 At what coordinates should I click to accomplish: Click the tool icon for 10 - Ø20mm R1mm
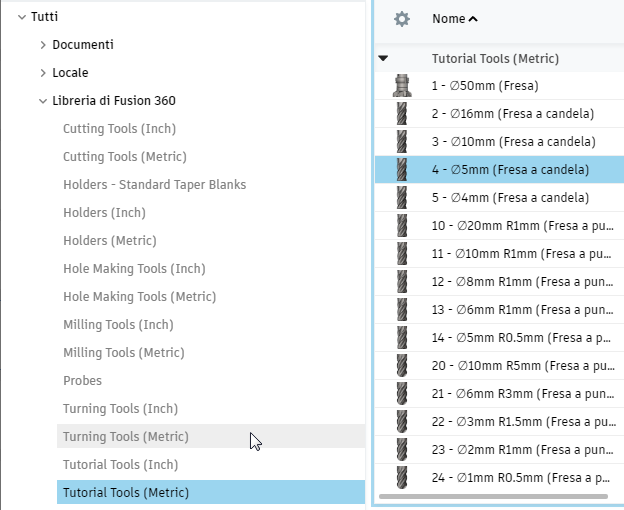tap(402, 226)
